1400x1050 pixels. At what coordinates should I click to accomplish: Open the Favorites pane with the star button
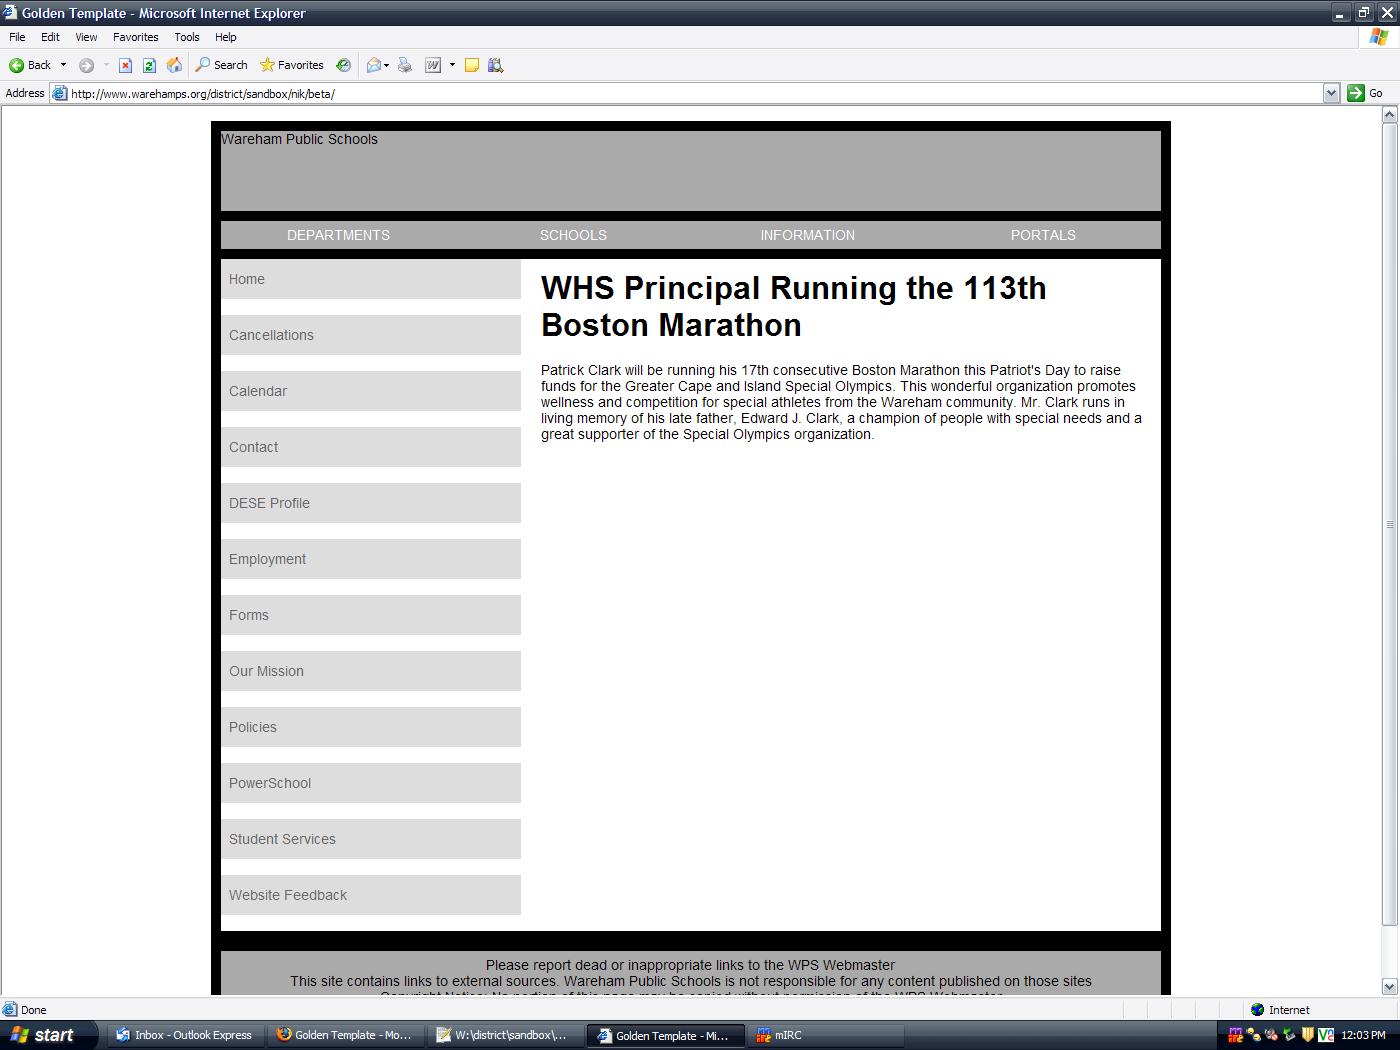[292, 65]
